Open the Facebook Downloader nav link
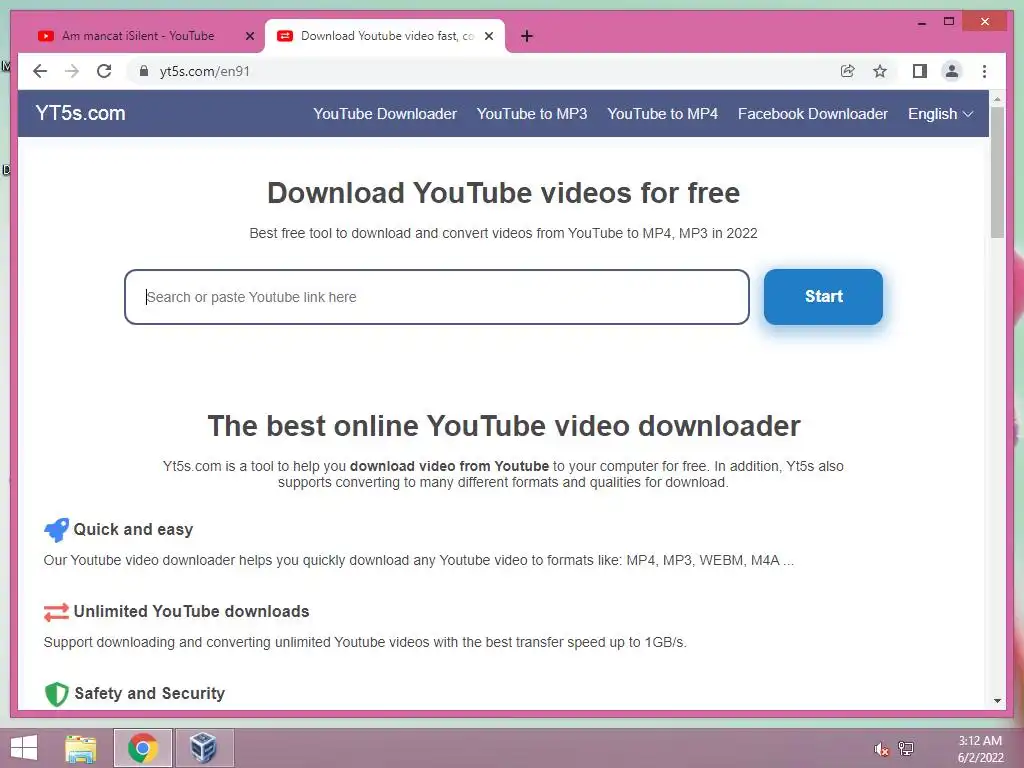1024x768 pixels. coord(812,114)
